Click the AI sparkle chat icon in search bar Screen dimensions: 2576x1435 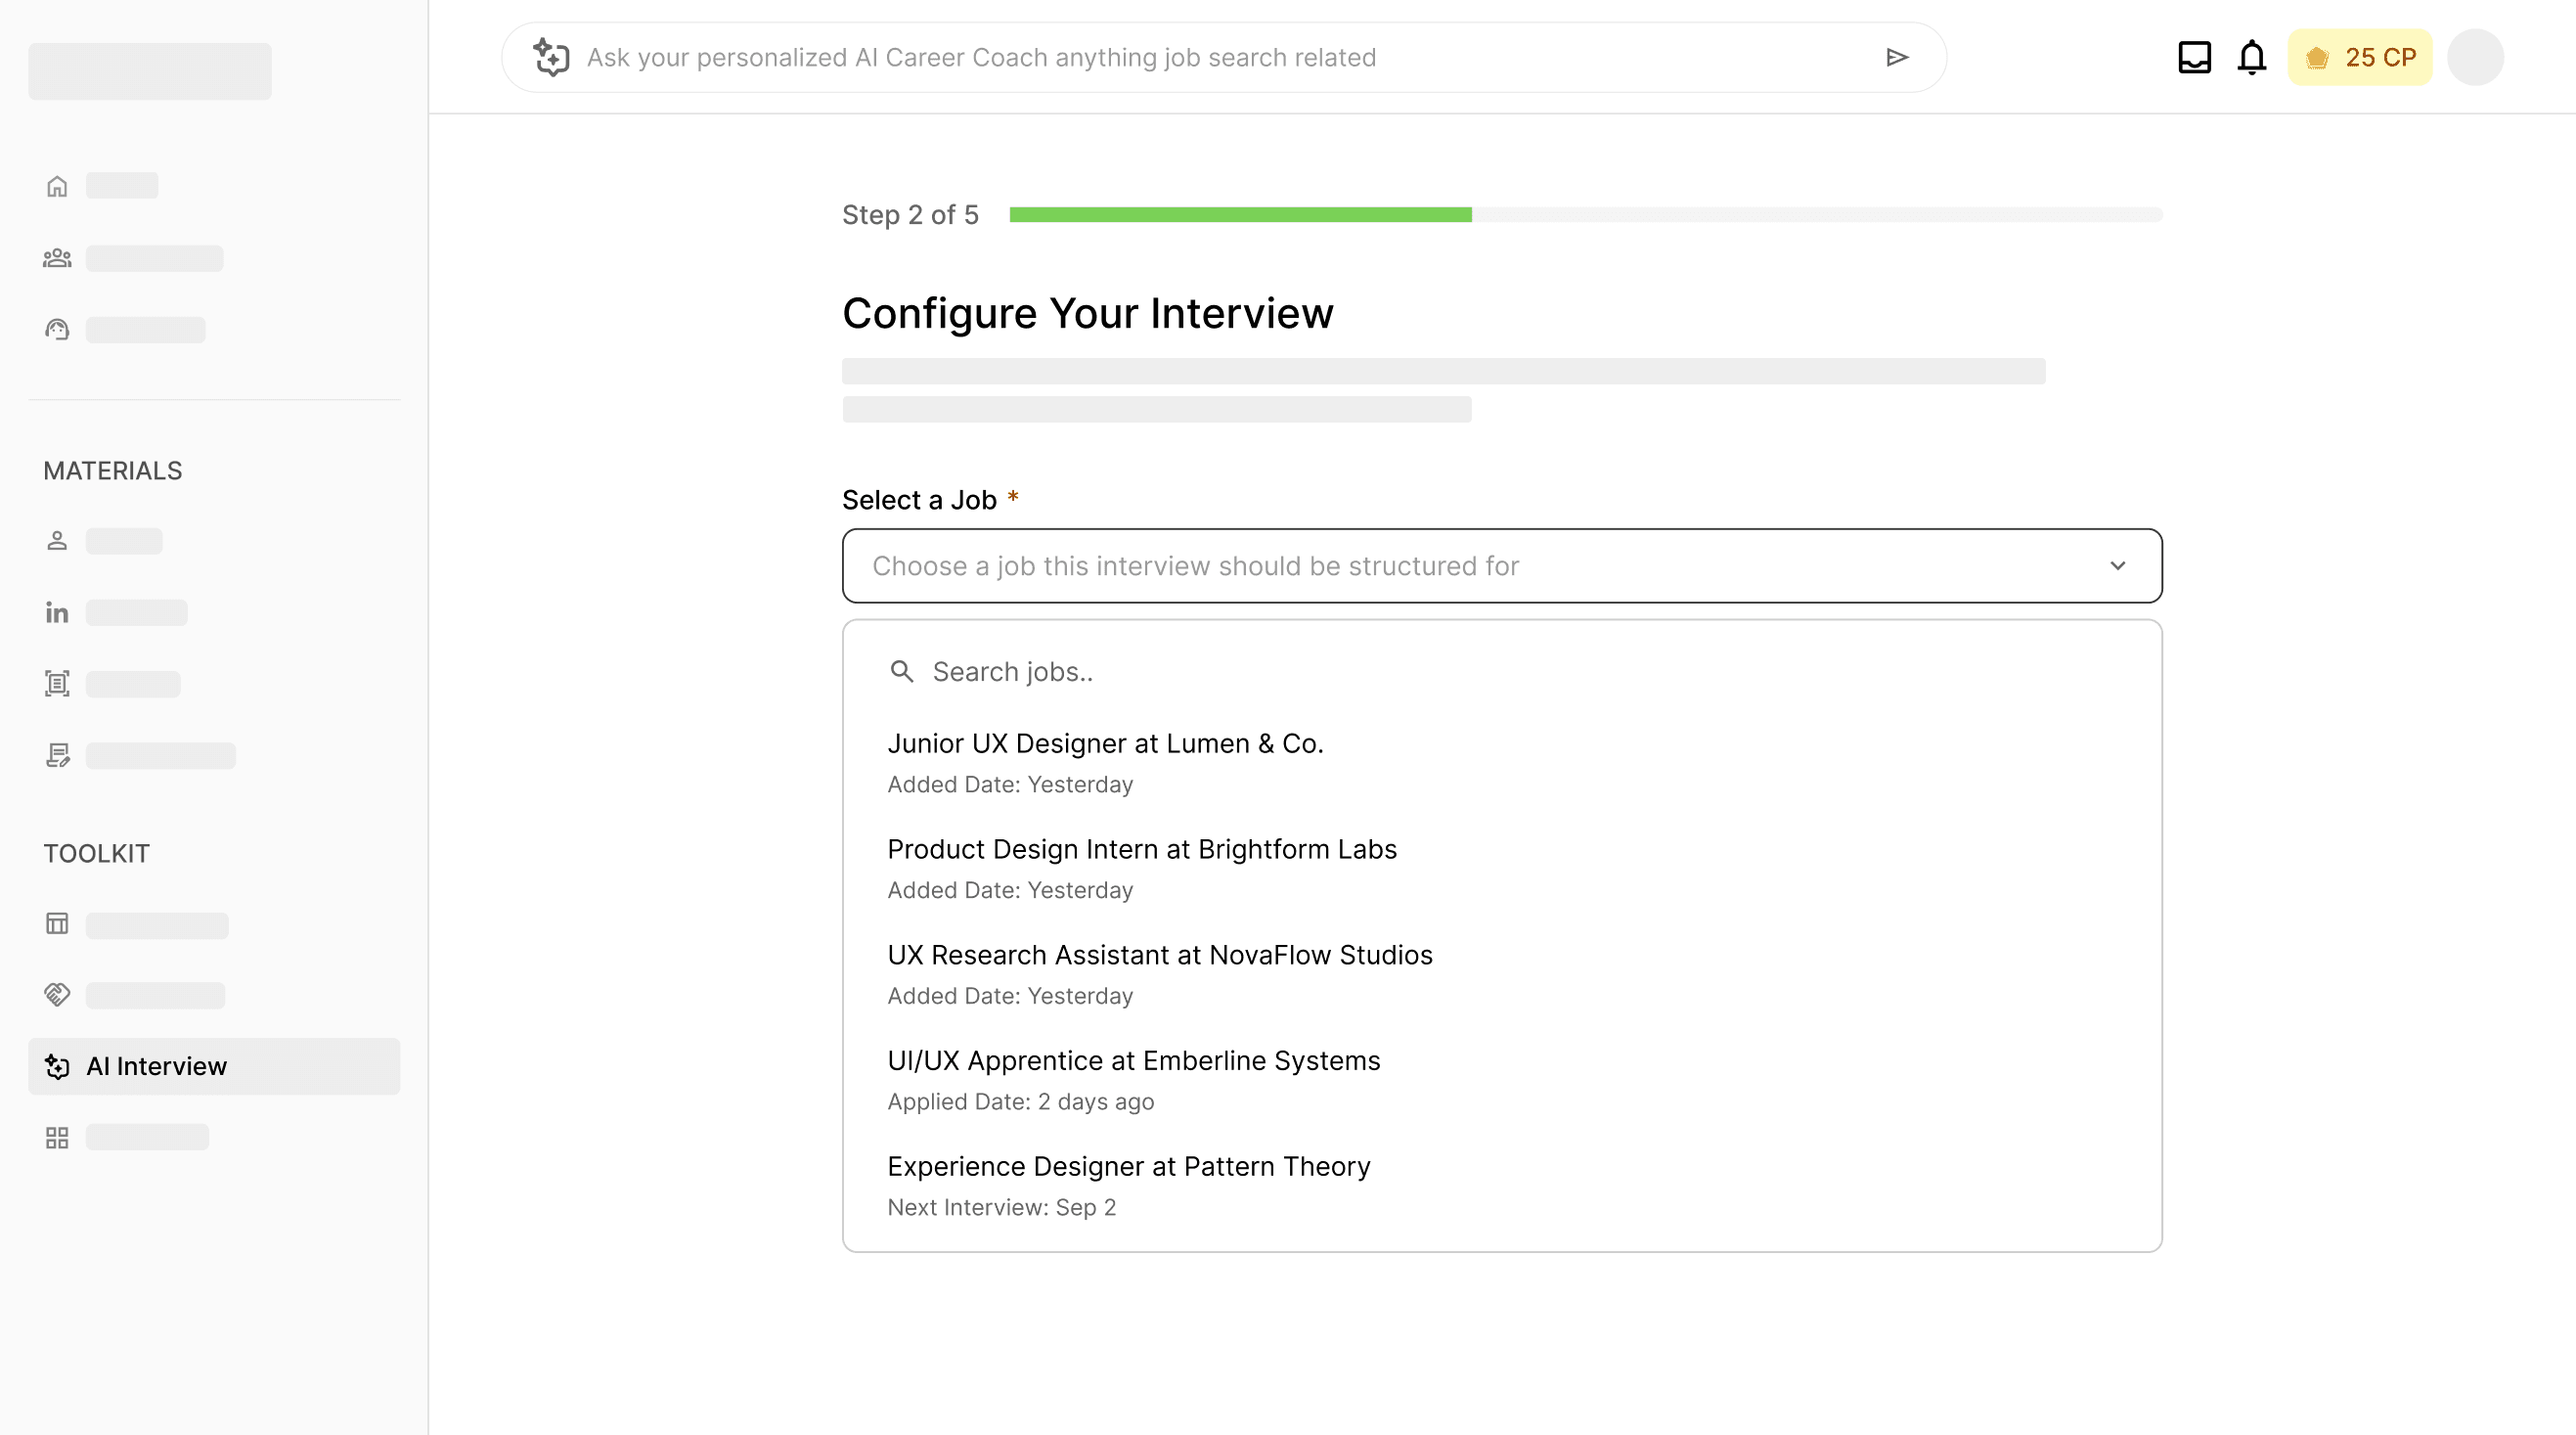551,58
